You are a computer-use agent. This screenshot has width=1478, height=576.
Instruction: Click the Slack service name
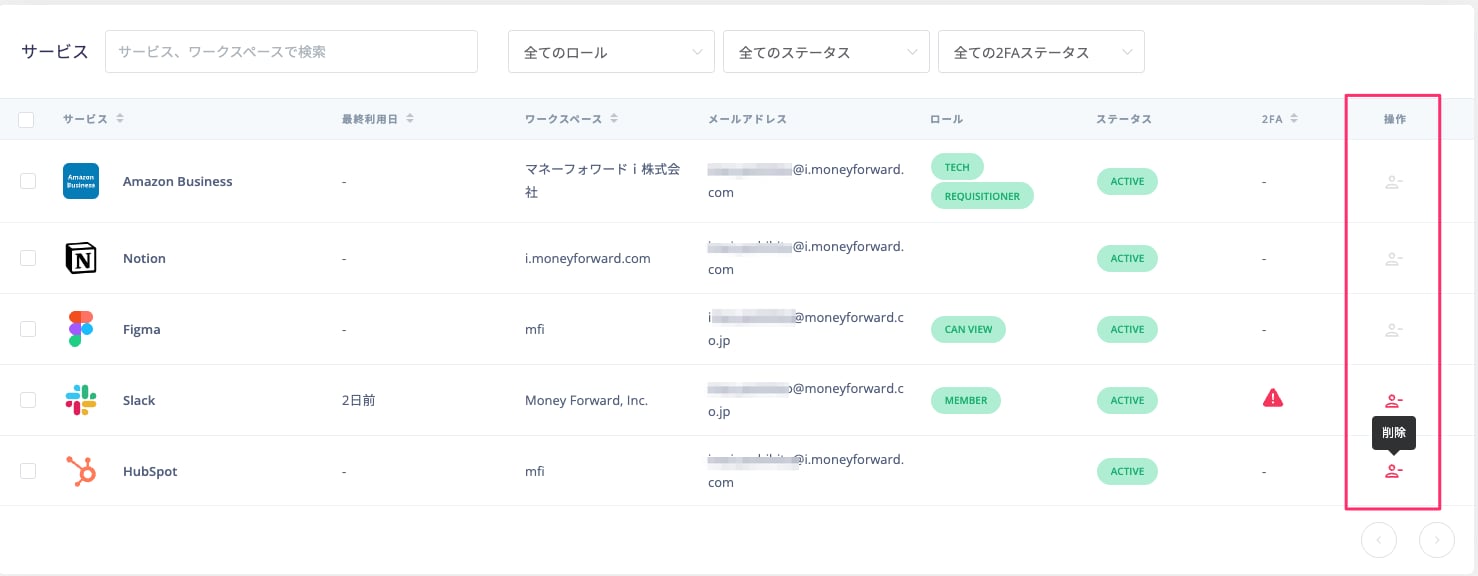[139, 401]
